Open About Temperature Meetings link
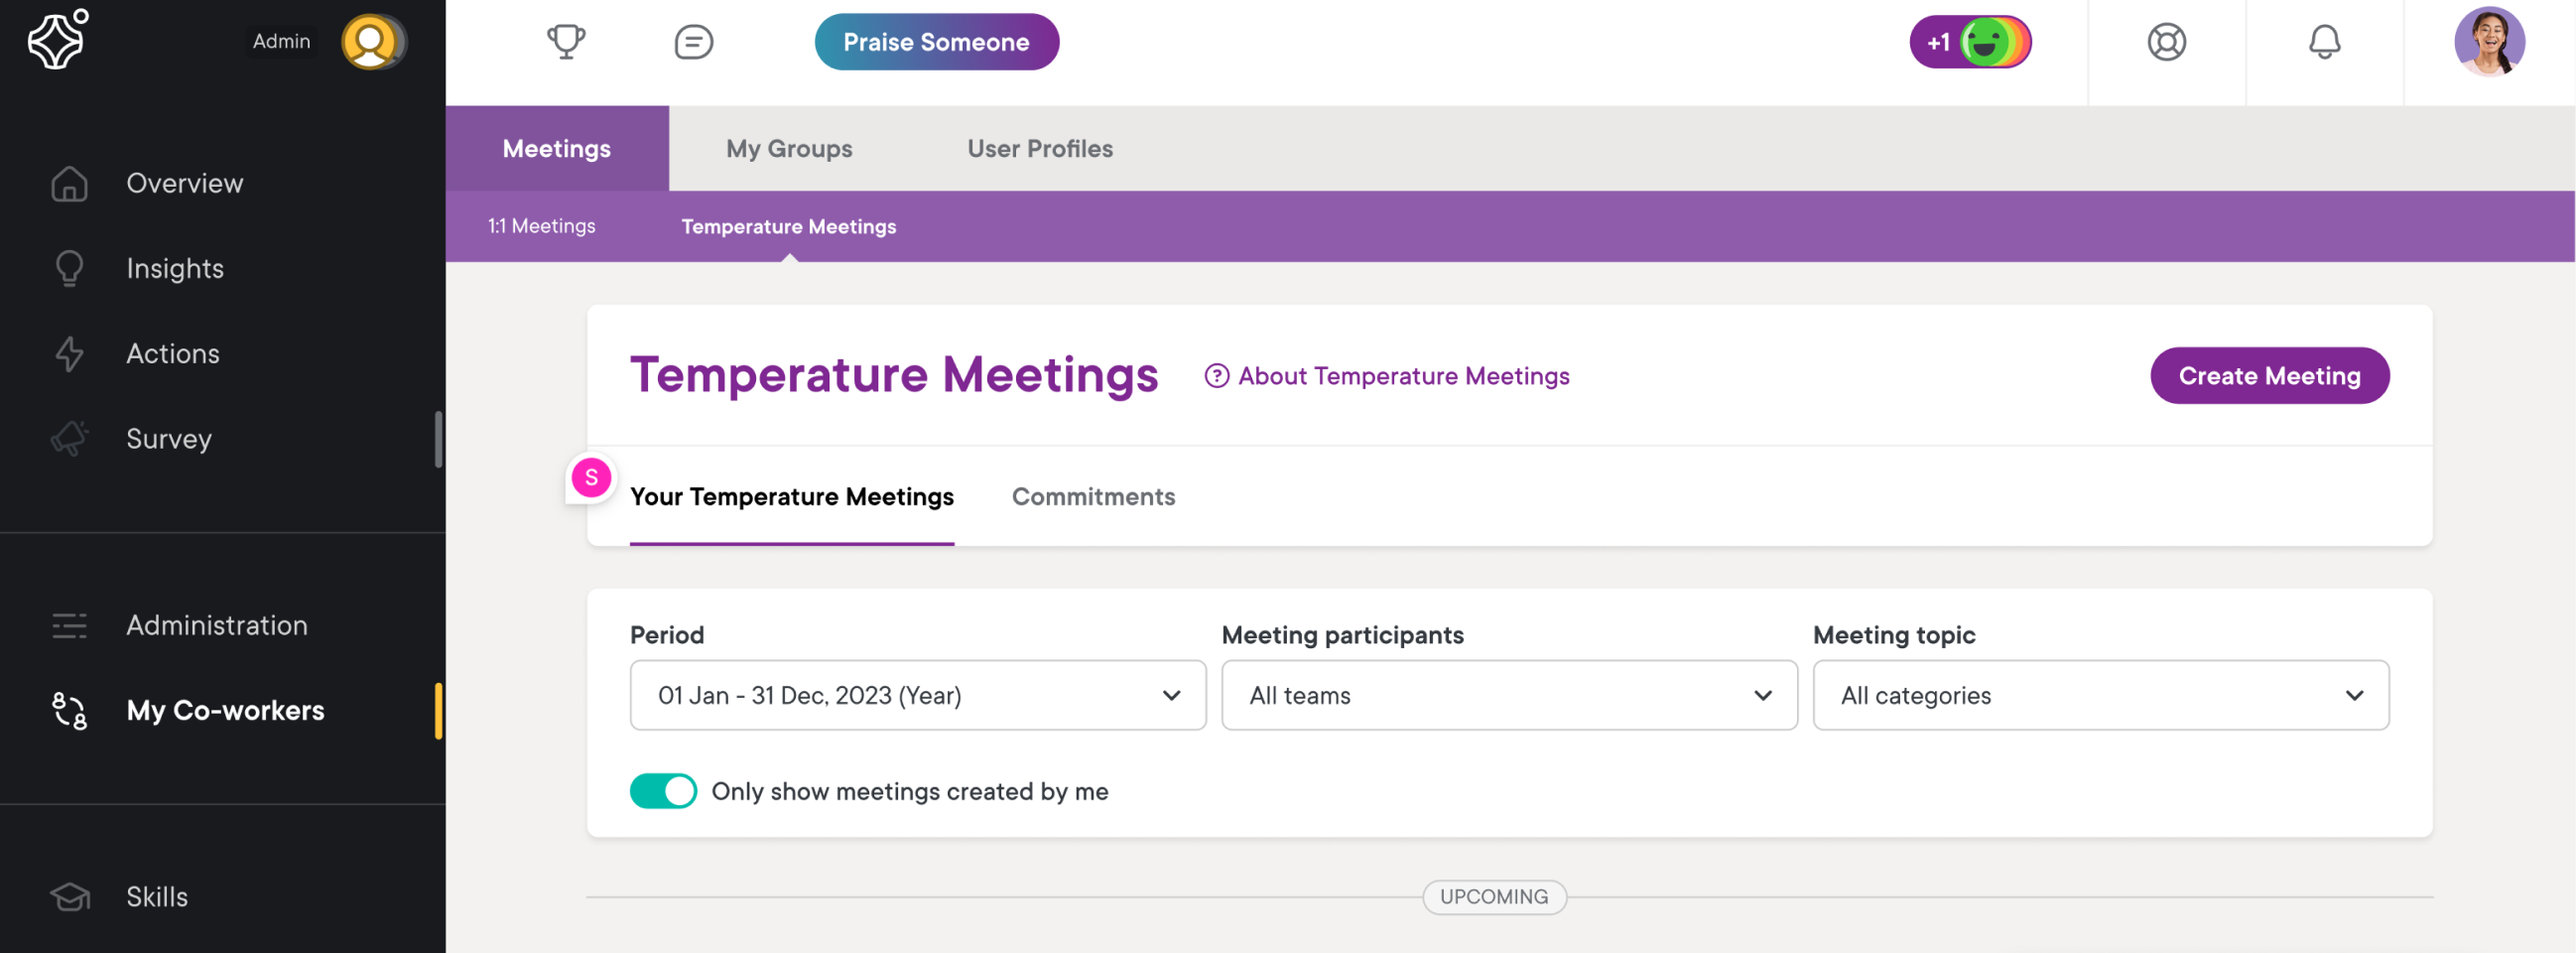This screenshot has width=2576, height=953. click(x=1403, y=376)
